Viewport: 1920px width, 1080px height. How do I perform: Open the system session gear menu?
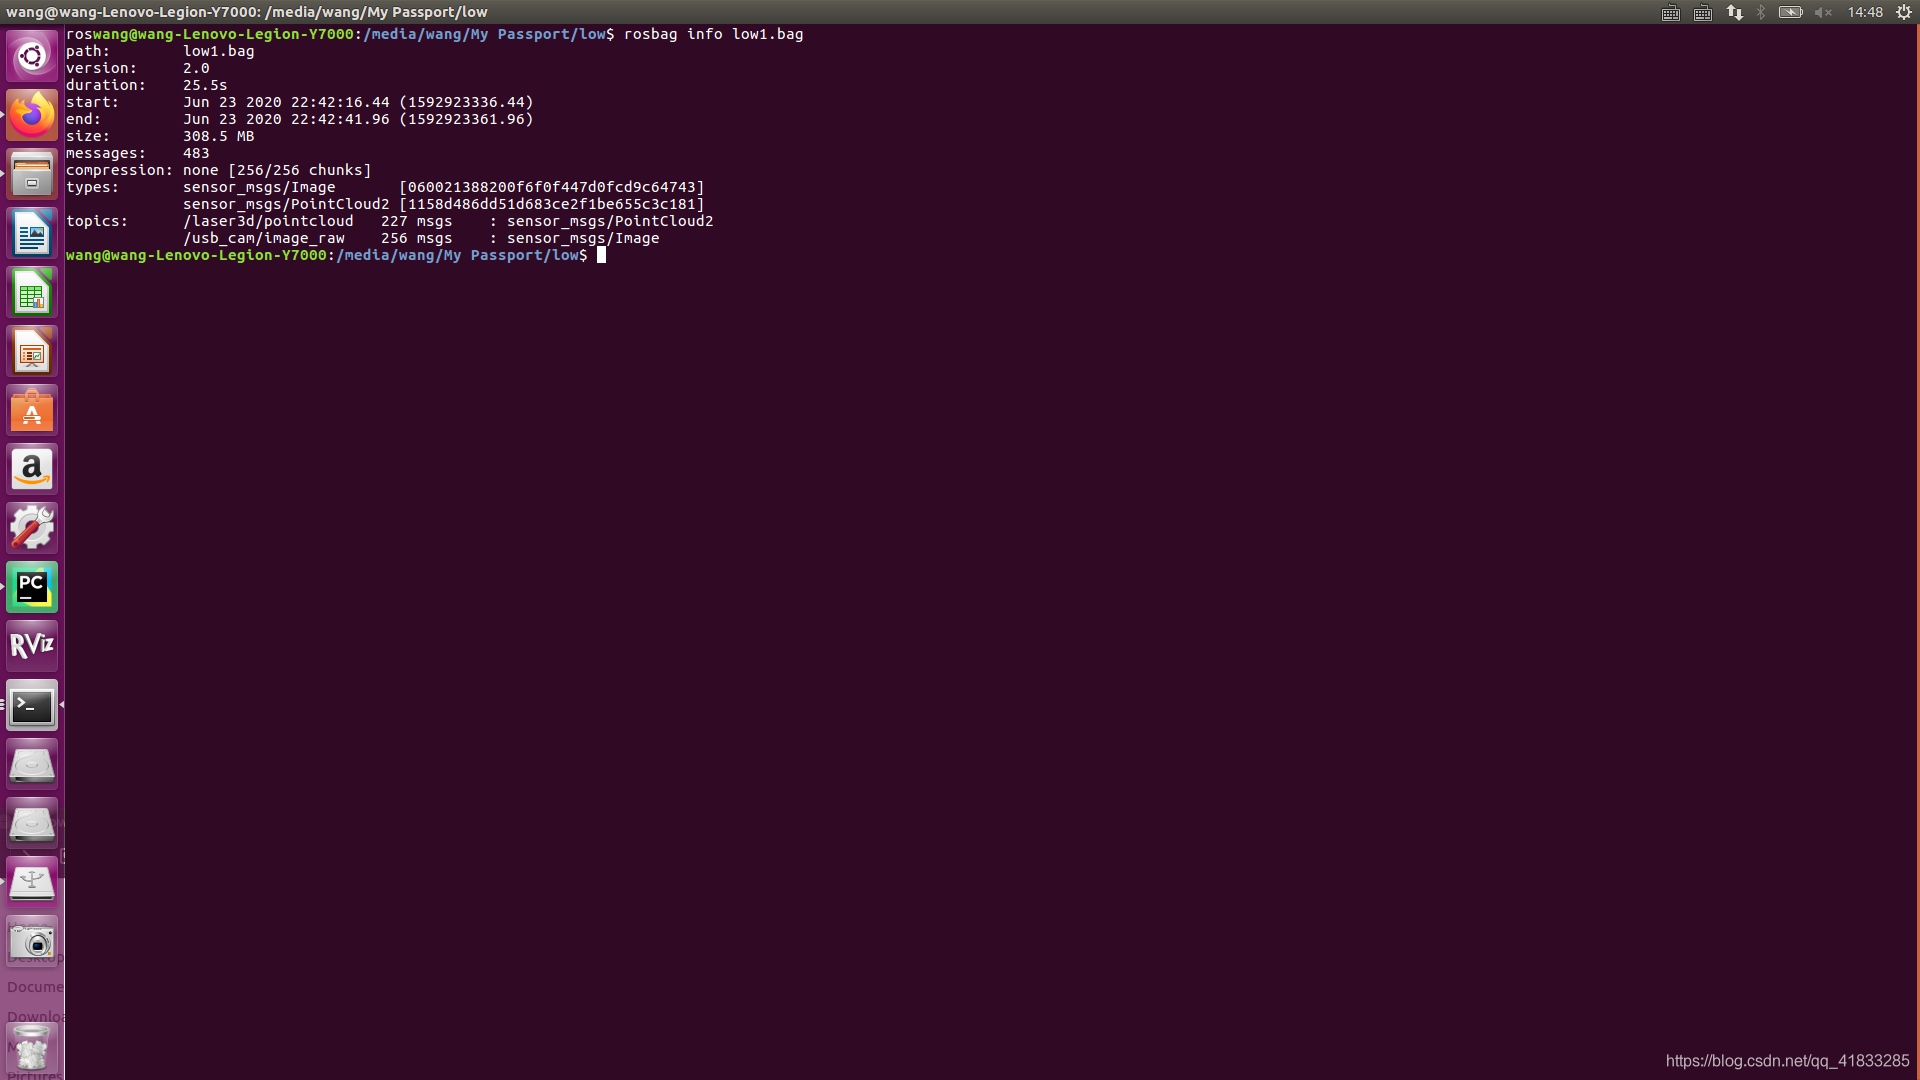tap(1904, 12)
